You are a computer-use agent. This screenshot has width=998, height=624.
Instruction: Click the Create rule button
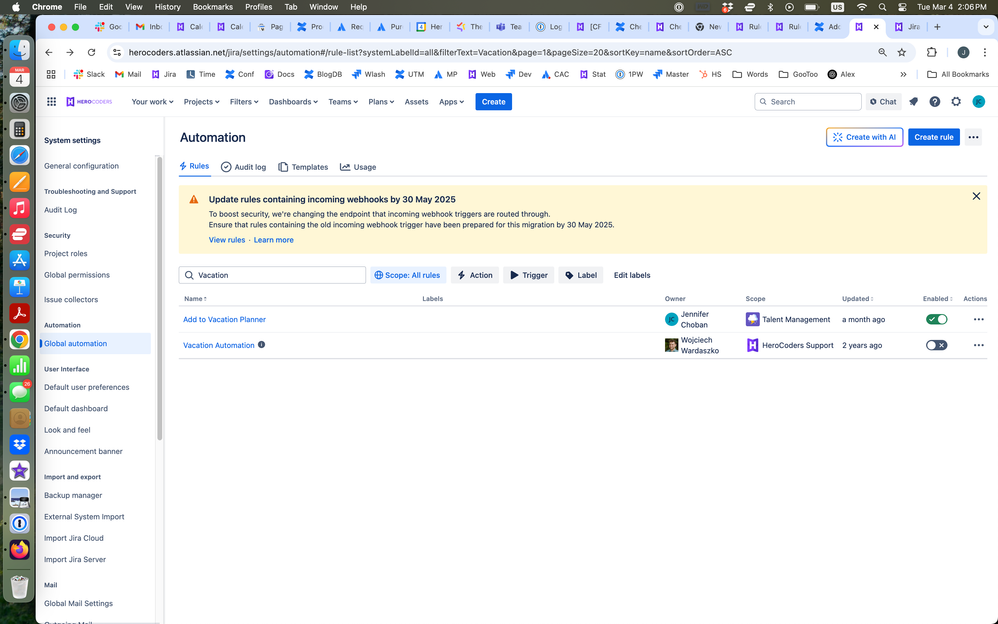click(933, 137)
